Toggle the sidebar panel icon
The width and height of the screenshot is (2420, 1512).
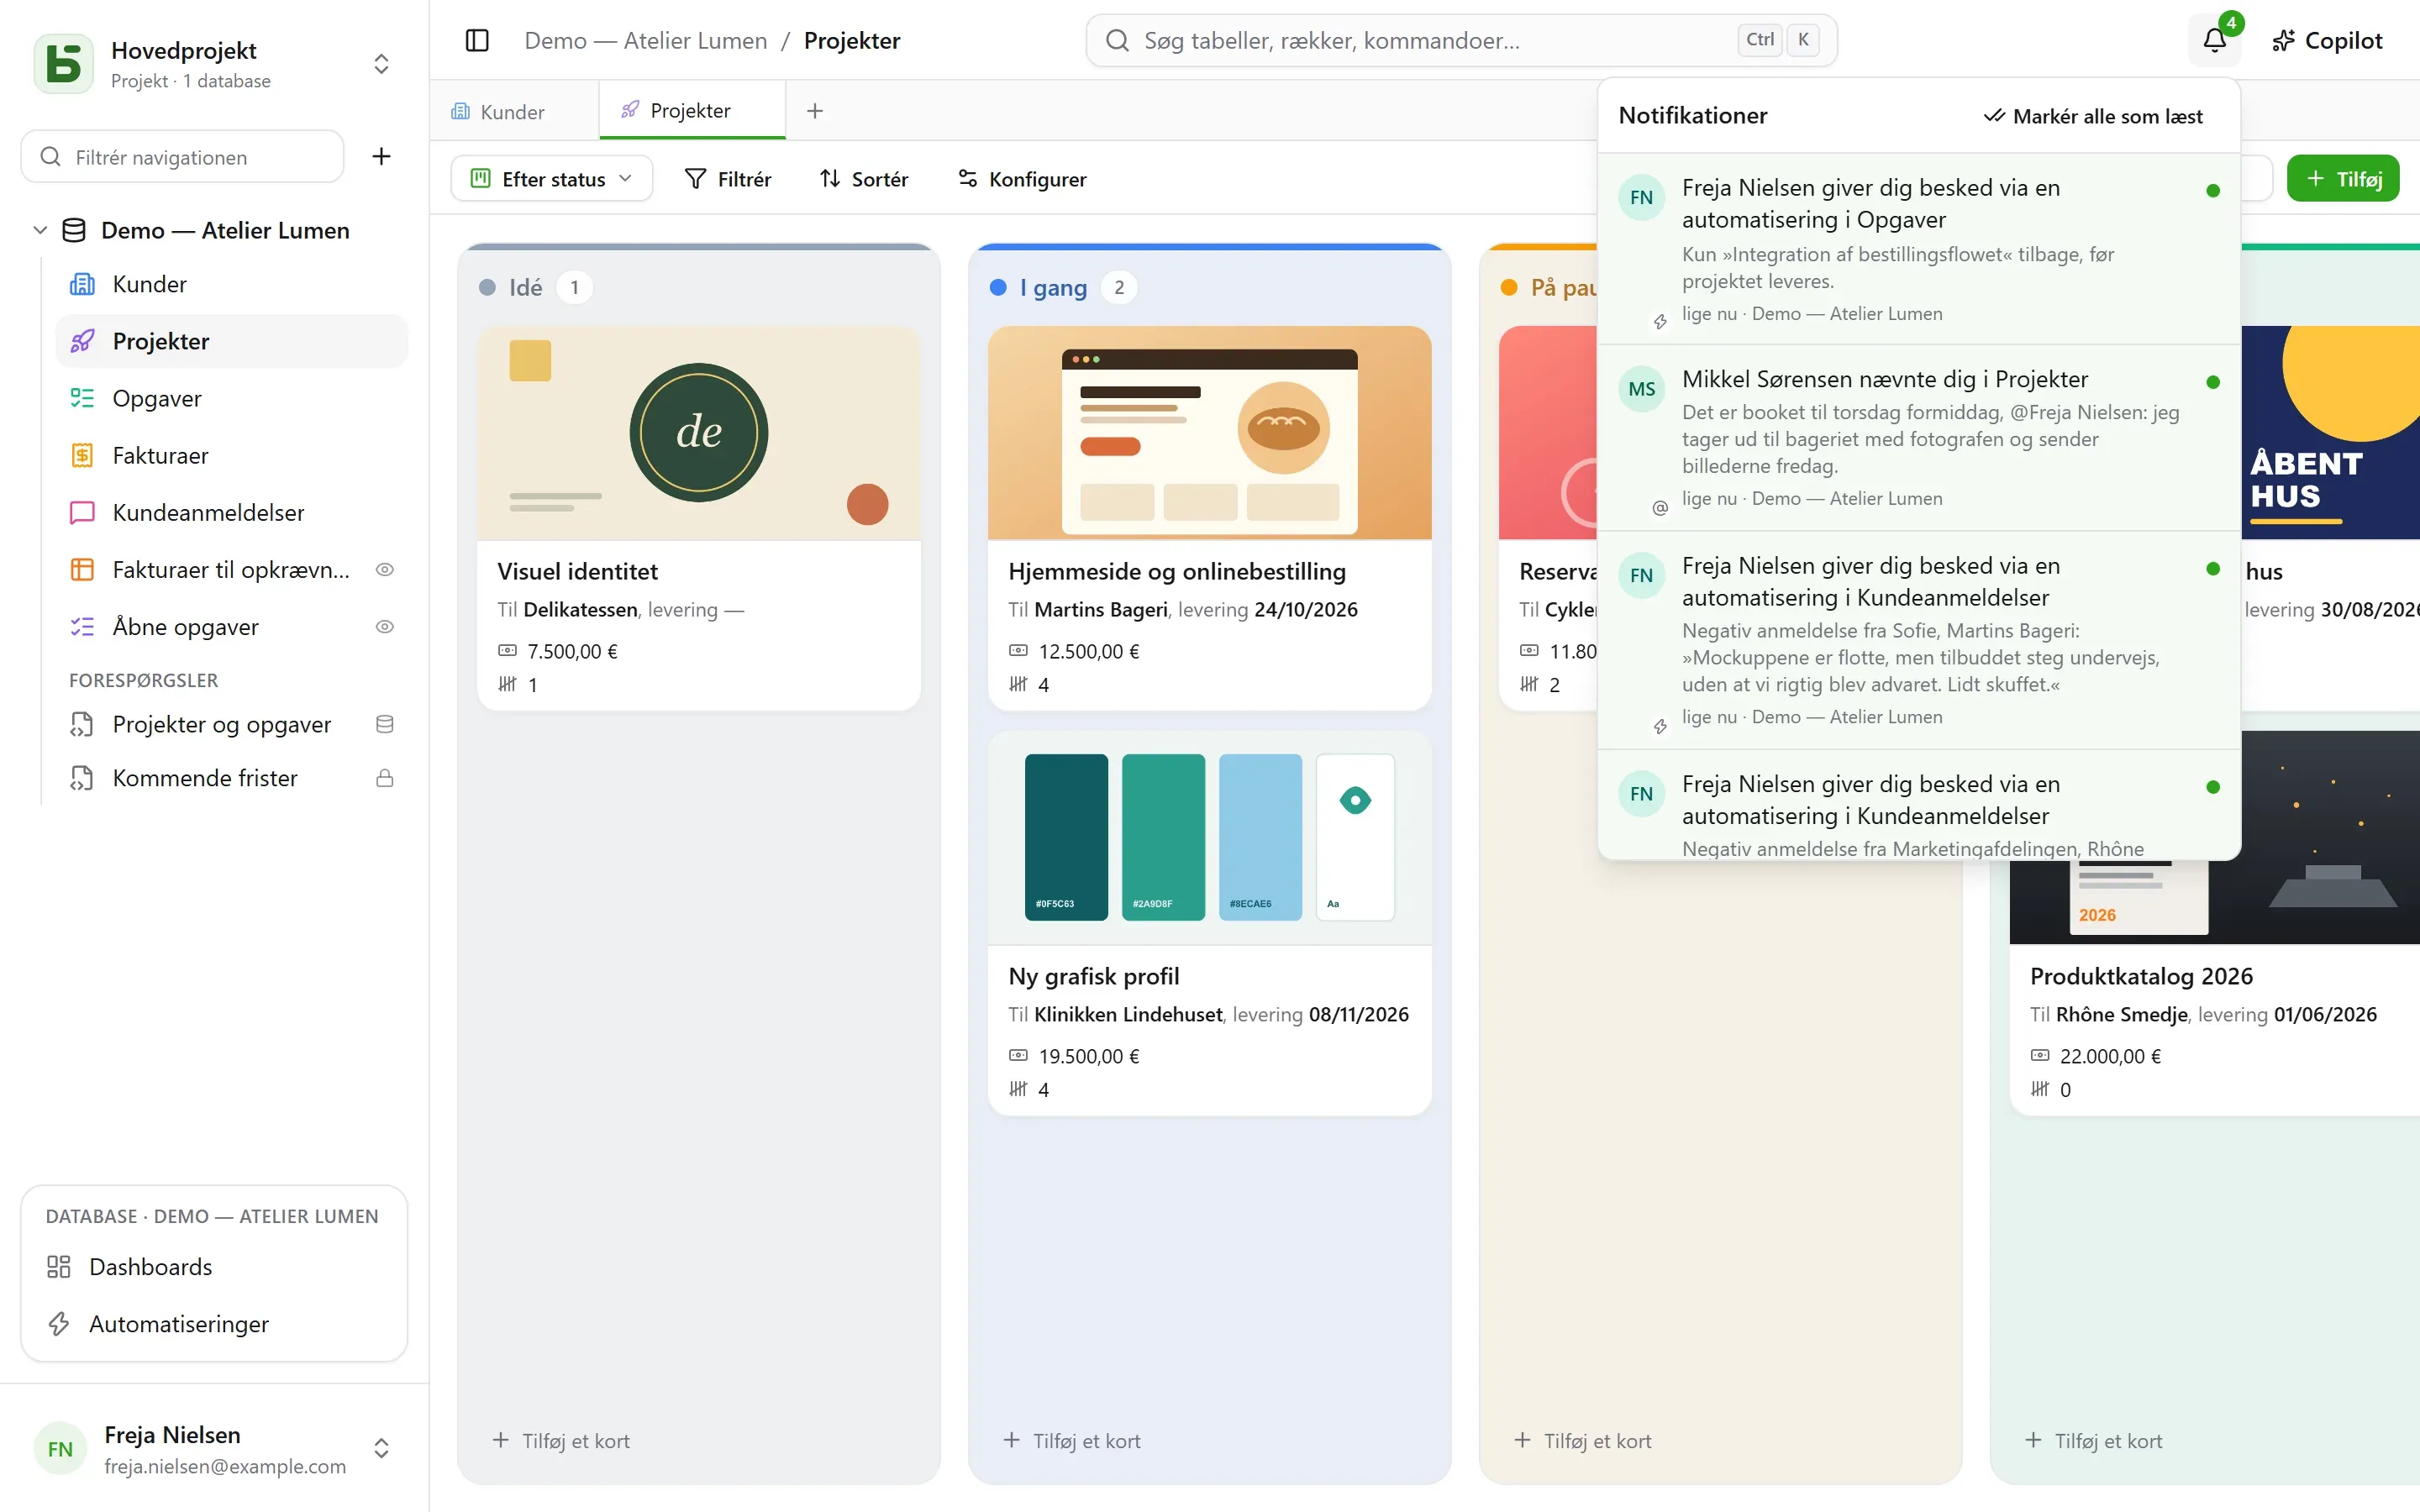(477, 40)
